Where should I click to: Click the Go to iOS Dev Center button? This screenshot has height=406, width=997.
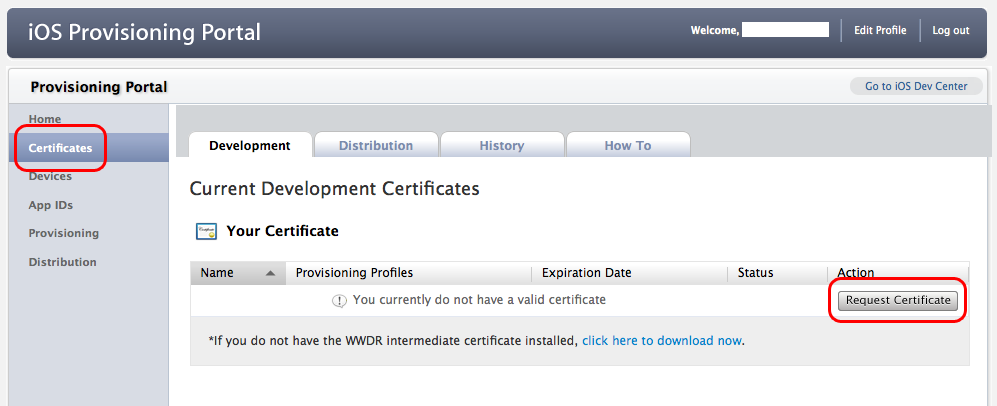pos(915,86)
